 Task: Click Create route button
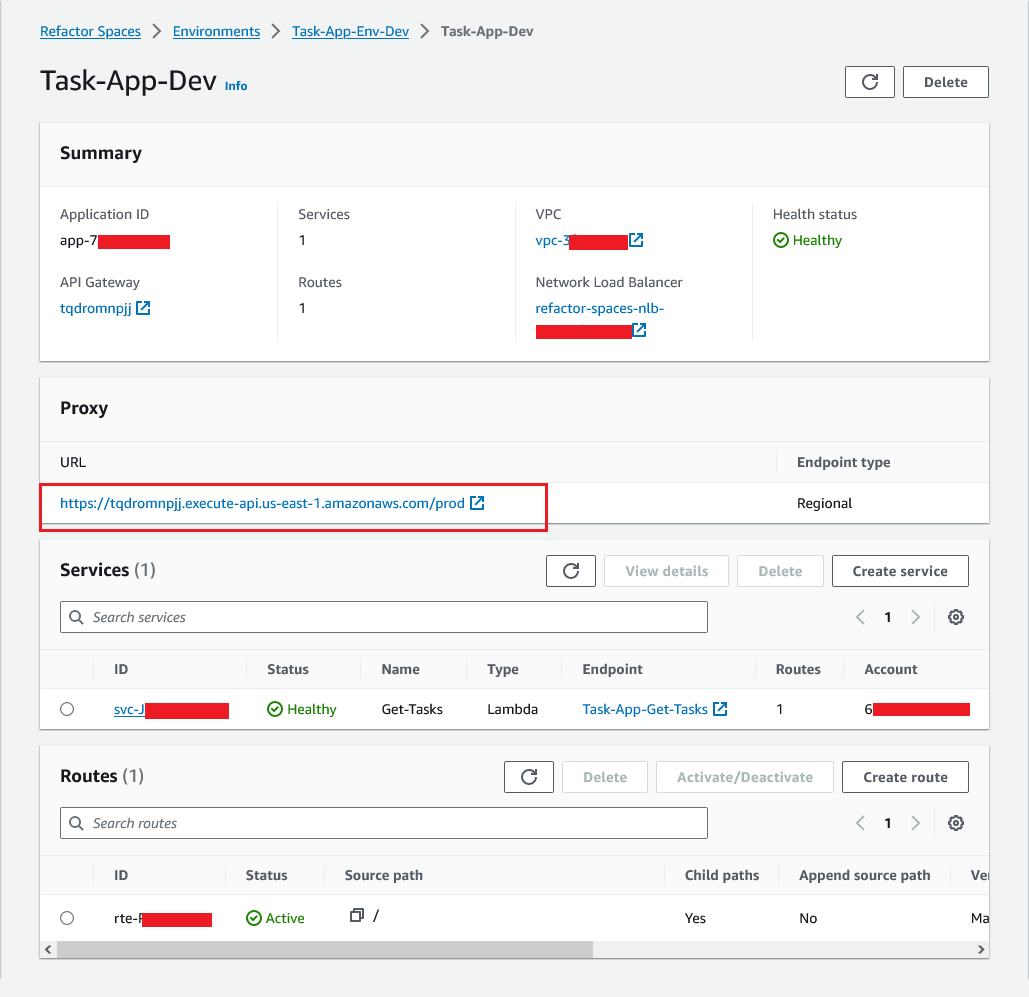tap(906, 777)
